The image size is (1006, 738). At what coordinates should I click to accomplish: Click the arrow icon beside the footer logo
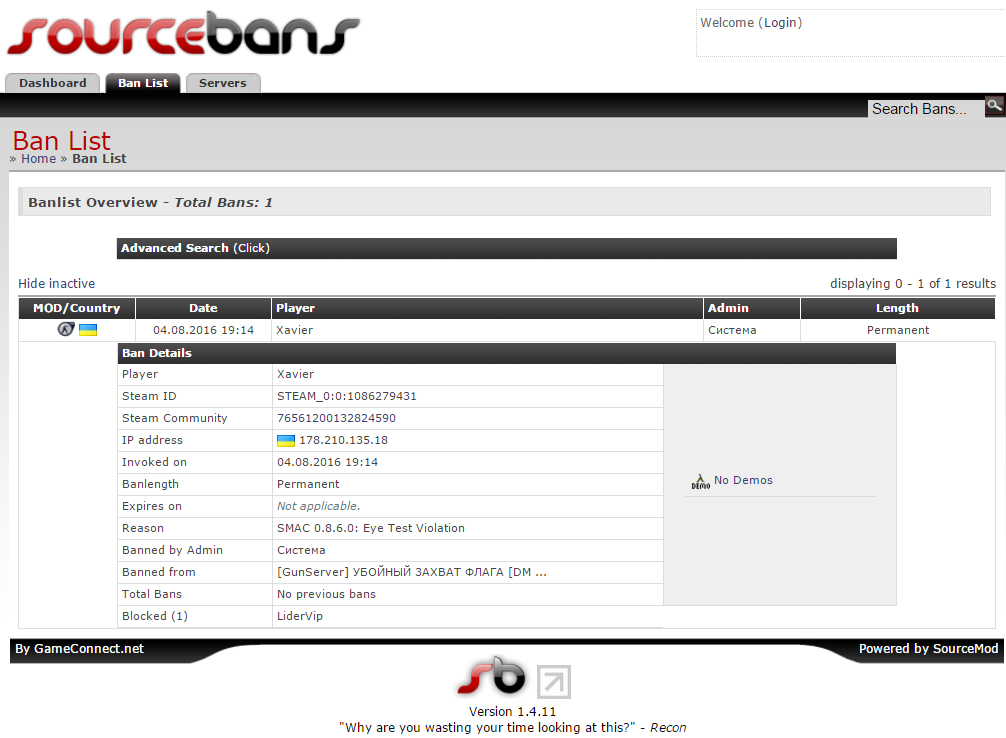pyautogui.click(x=554, y=682)
